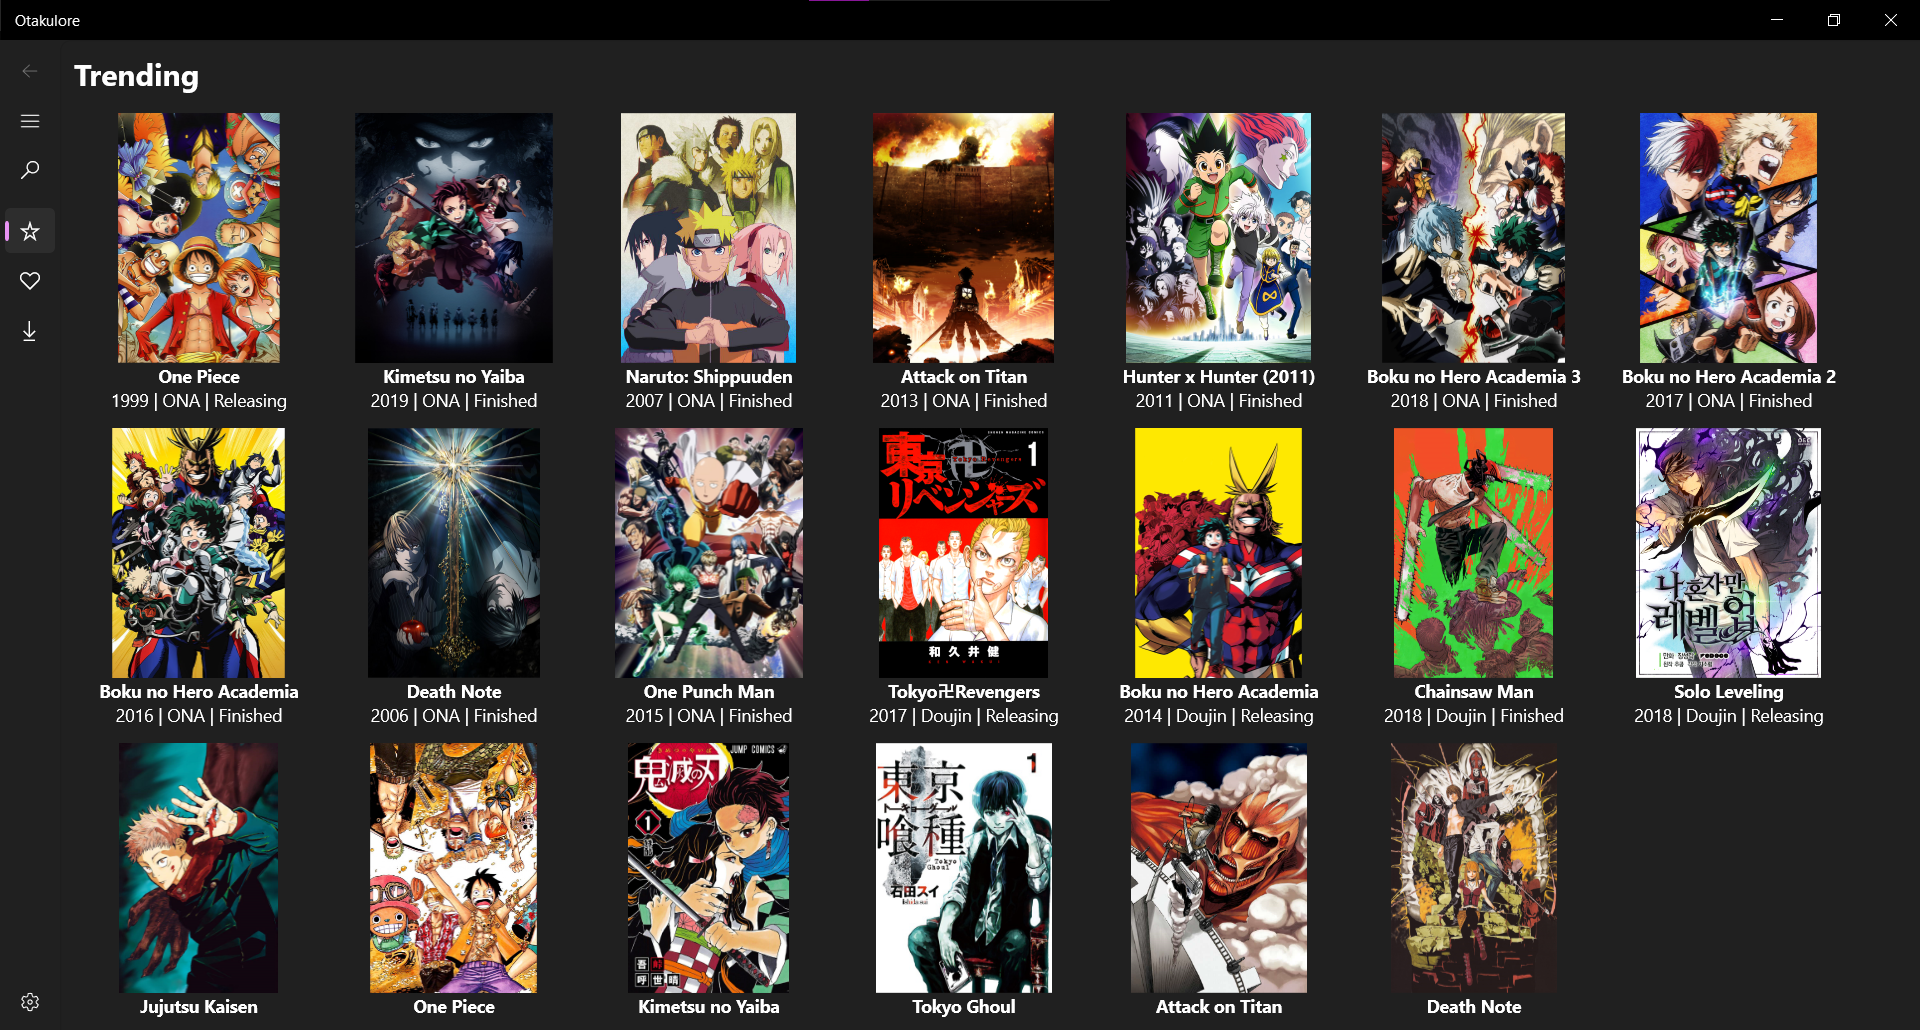This screenshot has height=1030, width=1920.
Task: Open Solo Leveling cover
Action: pyautogui.click(x=1729, y=553)
